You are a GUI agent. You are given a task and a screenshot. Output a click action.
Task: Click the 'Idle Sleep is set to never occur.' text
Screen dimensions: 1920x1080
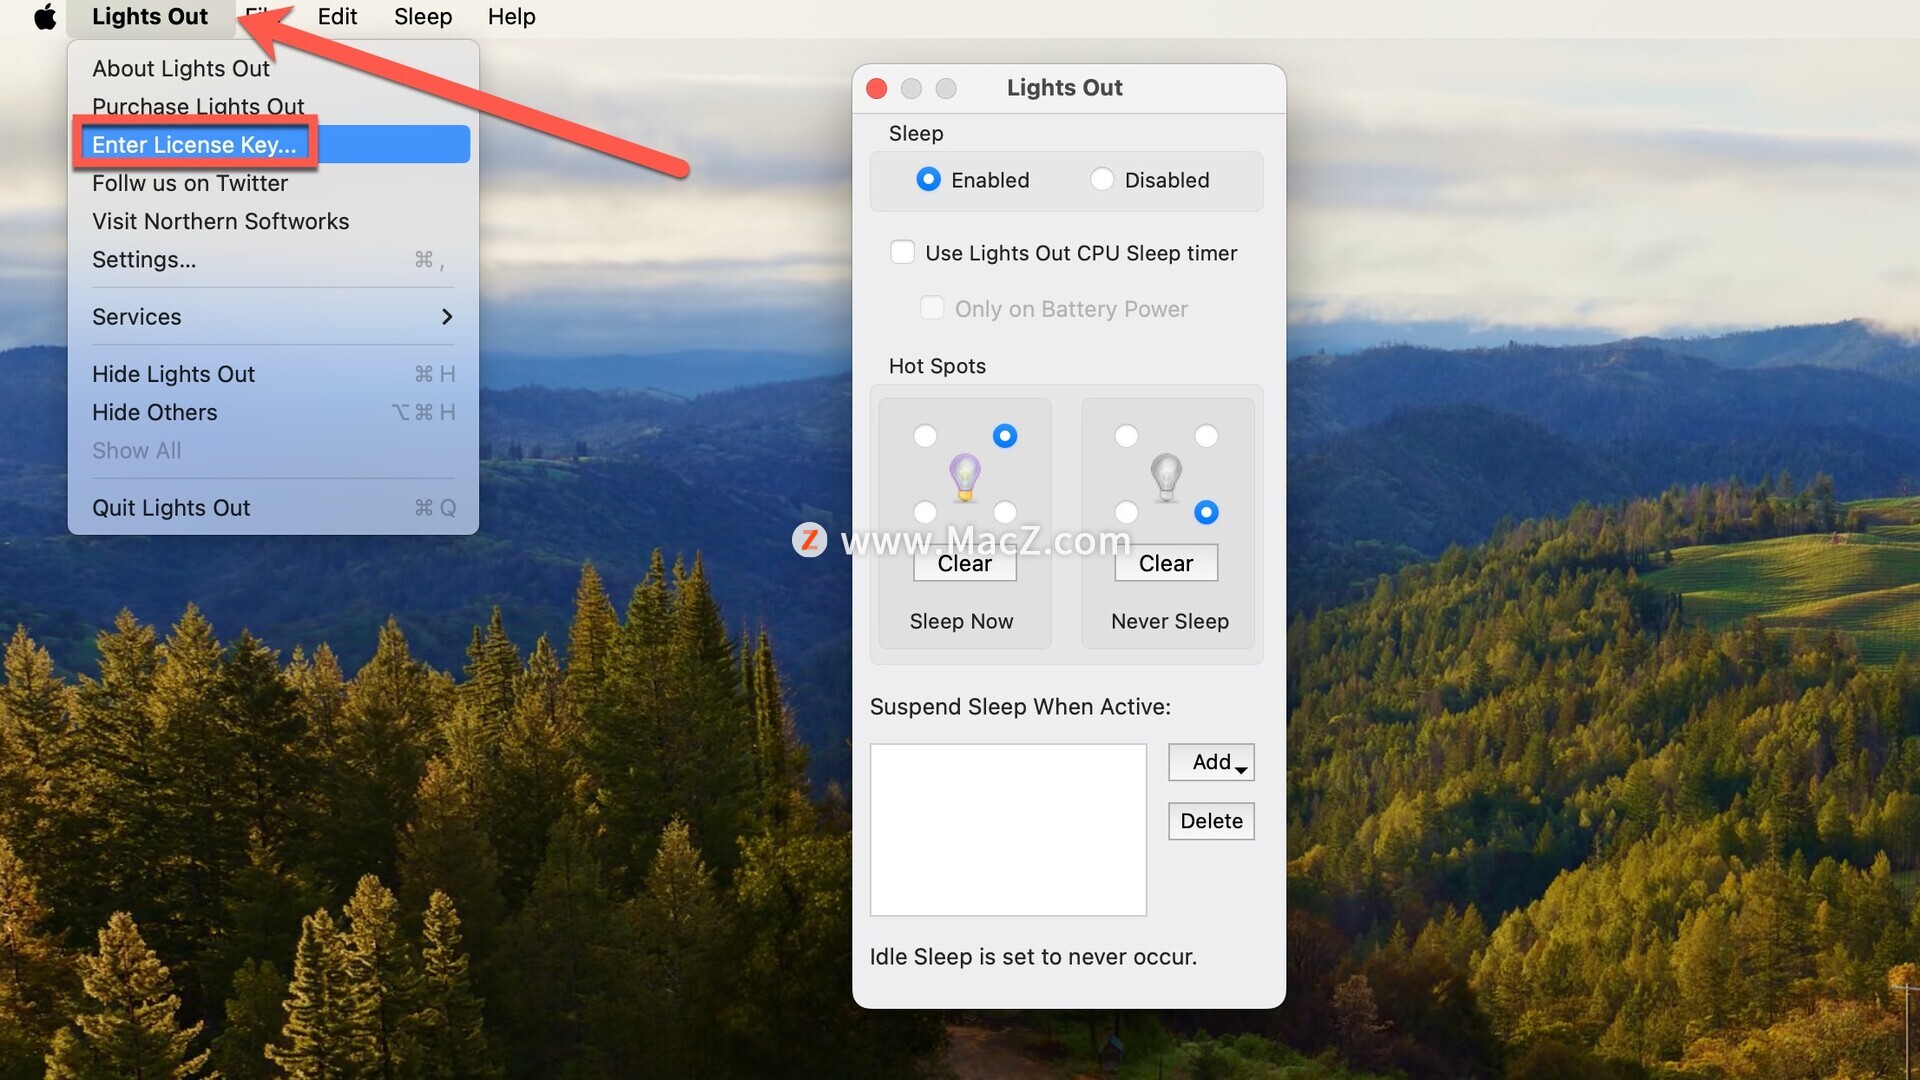point(1033,956)
